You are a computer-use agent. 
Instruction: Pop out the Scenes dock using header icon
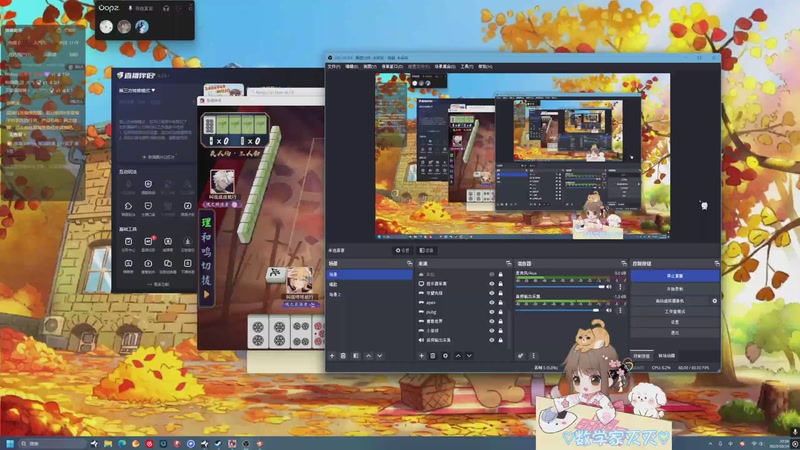coord(409,263)
